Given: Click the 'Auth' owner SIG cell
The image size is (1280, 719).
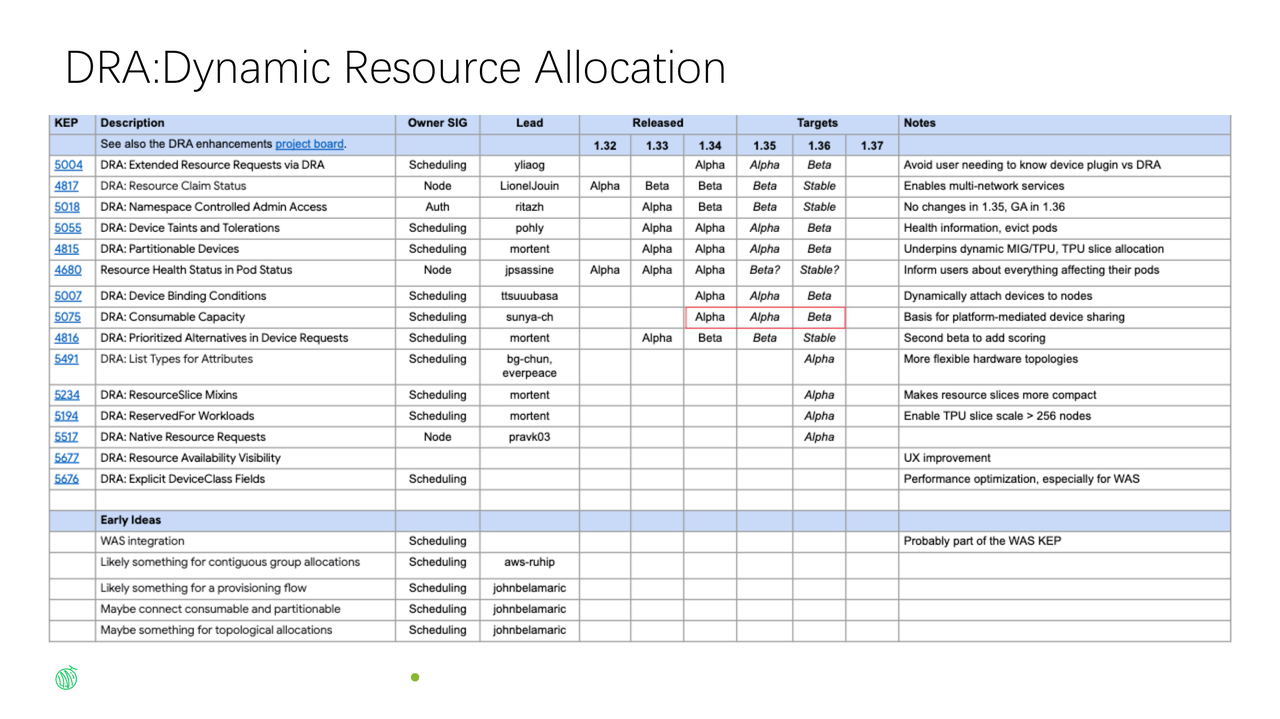Looking at the screenshot, I should (437, 207).
